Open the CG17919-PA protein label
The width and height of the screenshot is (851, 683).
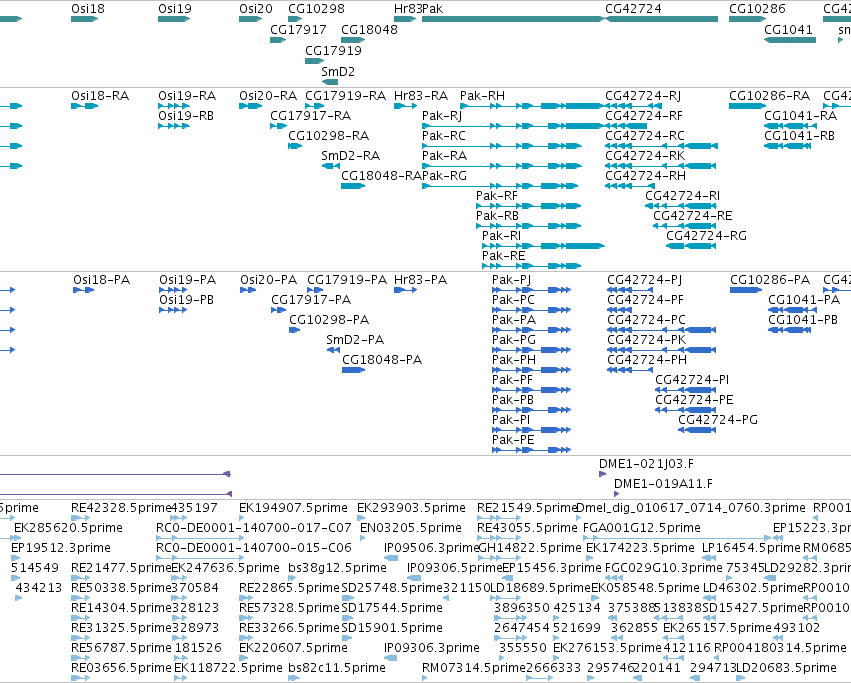(x=347, y=280)
